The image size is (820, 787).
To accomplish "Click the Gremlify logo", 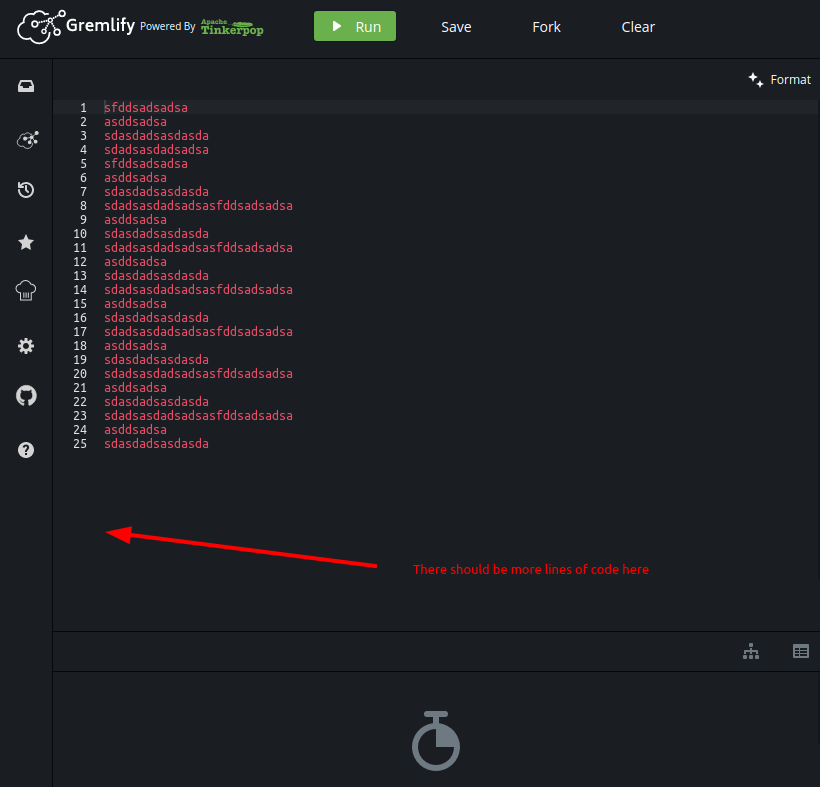I will point(76,27).
